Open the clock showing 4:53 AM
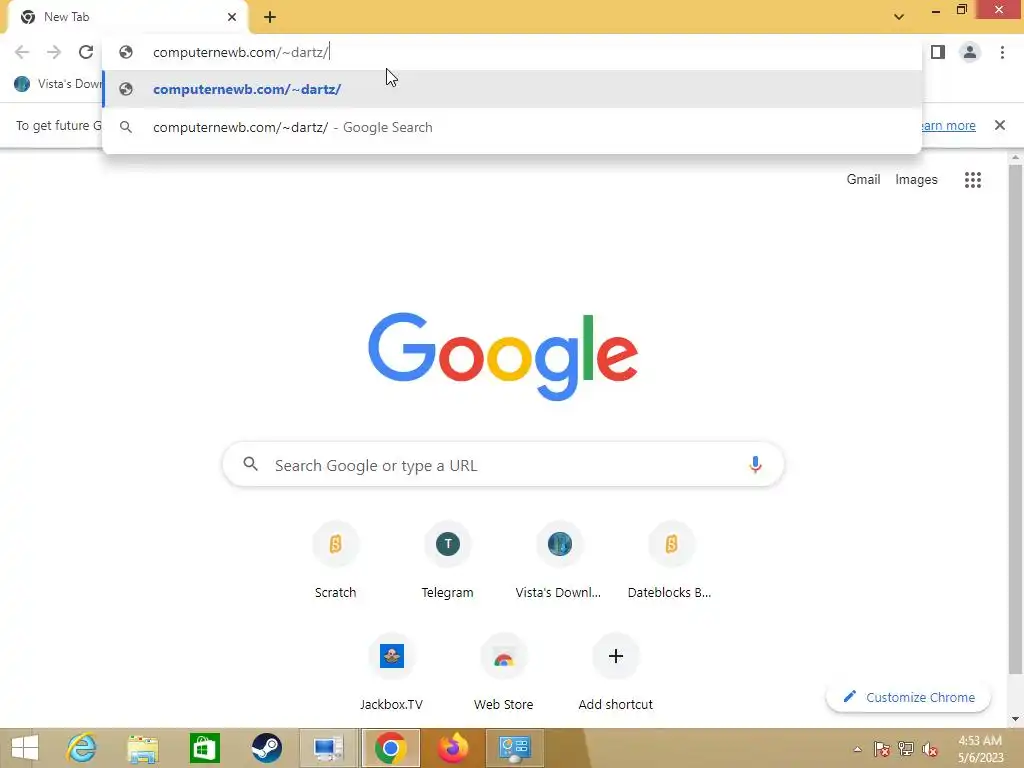The width and height of the screenshot is (1024, 768). click(980, 749)
